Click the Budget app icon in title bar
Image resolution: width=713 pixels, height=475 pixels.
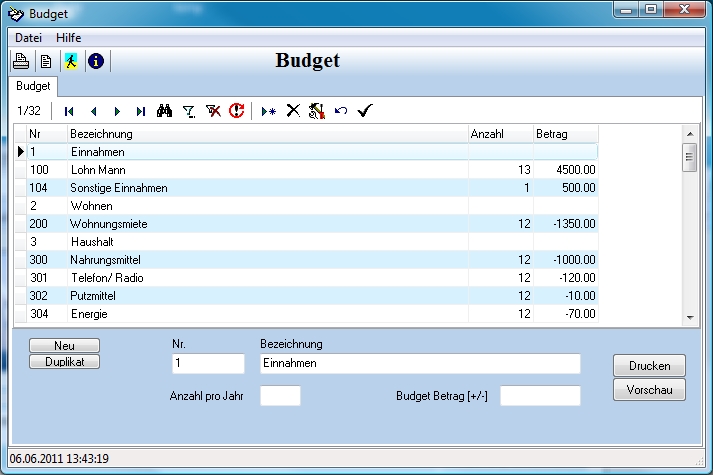[15, 14]
